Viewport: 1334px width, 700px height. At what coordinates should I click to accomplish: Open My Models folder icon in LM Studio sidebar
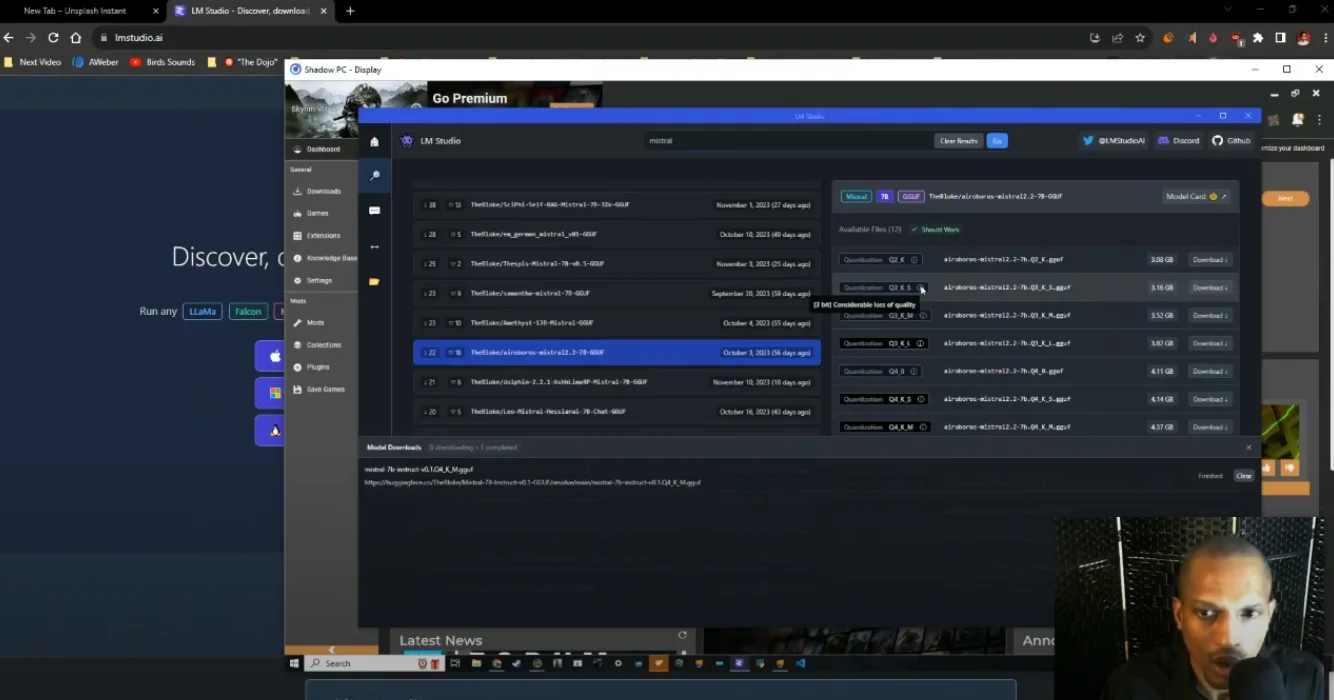coord(374,281)
